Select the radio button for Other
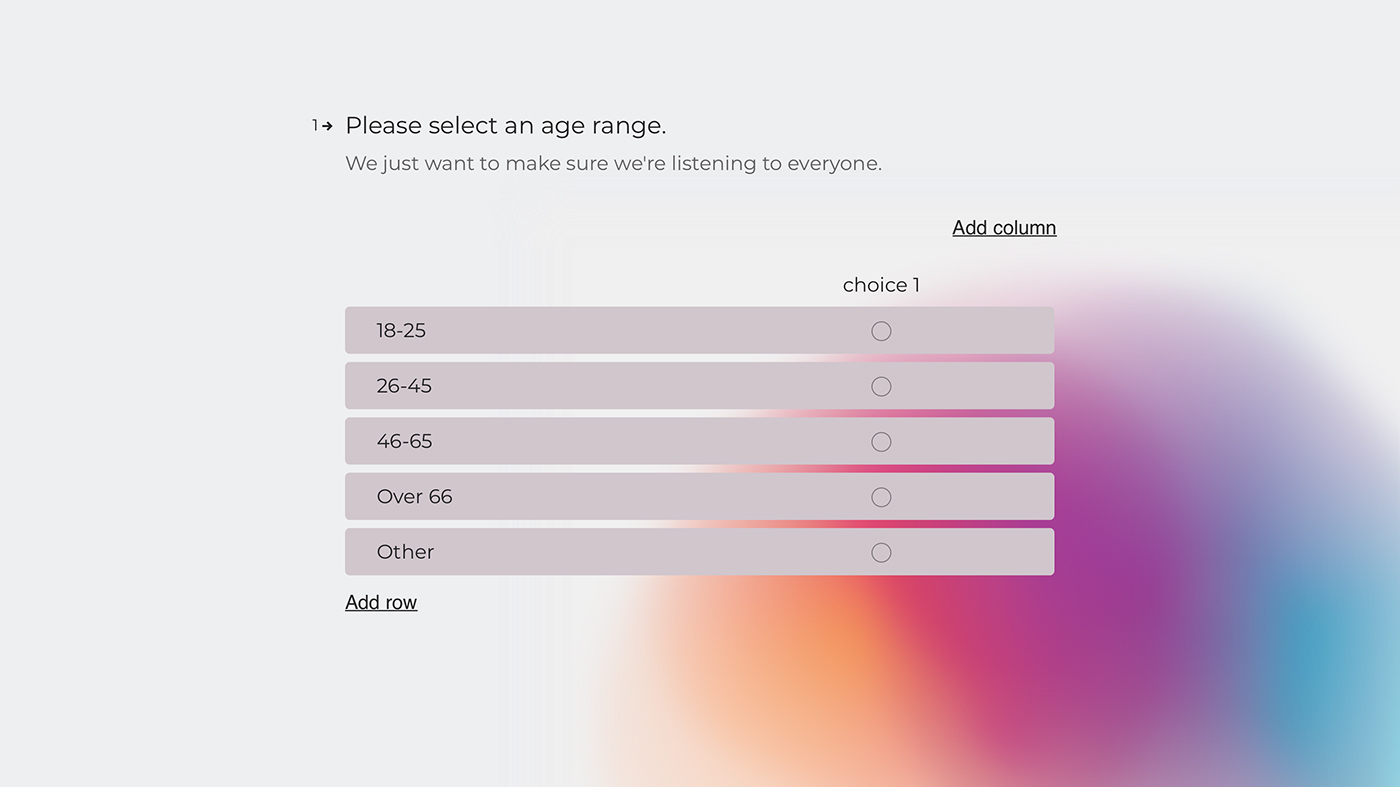Image resolution: width=1400 pixels, height=787 pixels. (x=881, y=551)
